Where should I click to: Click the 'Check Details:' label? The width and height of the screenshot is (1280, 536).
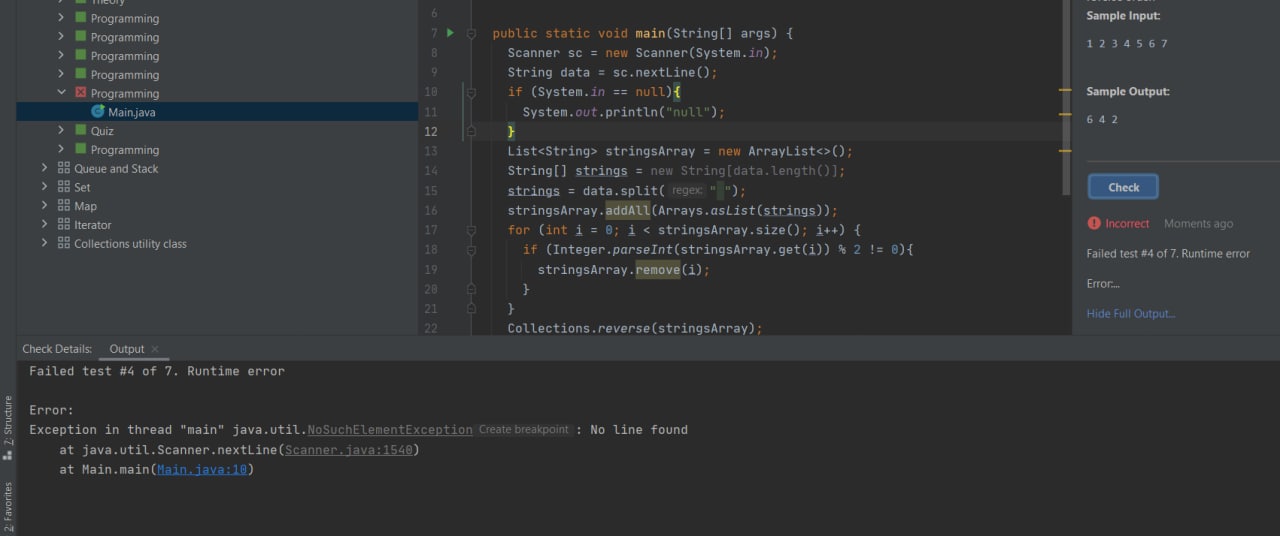(57, 349)
